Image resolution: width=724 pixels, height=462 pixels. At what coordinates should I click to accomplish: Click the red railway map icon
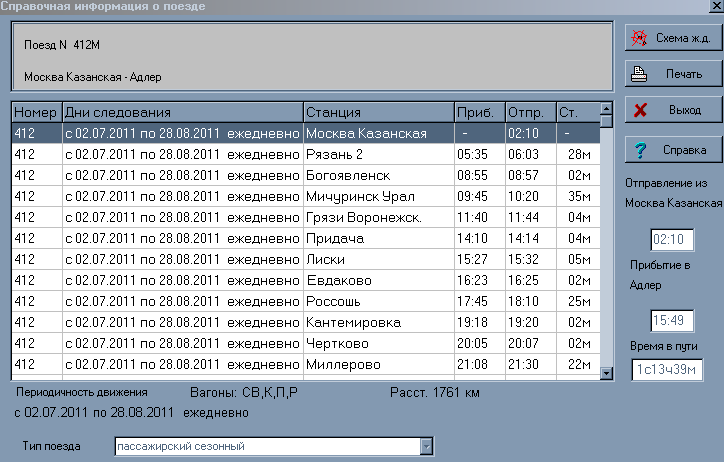640,38
